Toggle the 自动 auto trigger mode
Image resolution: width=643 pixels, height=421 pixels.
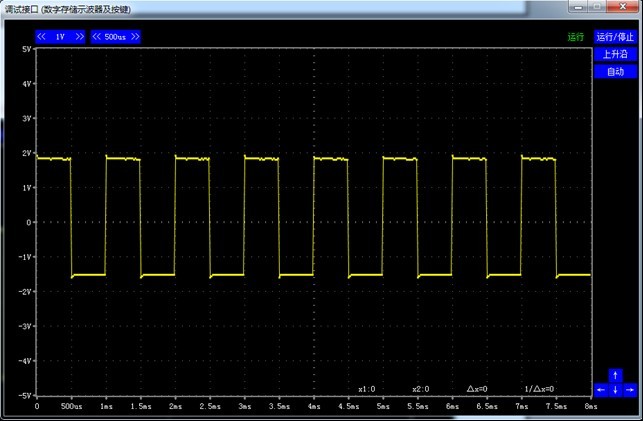(615, 71)
